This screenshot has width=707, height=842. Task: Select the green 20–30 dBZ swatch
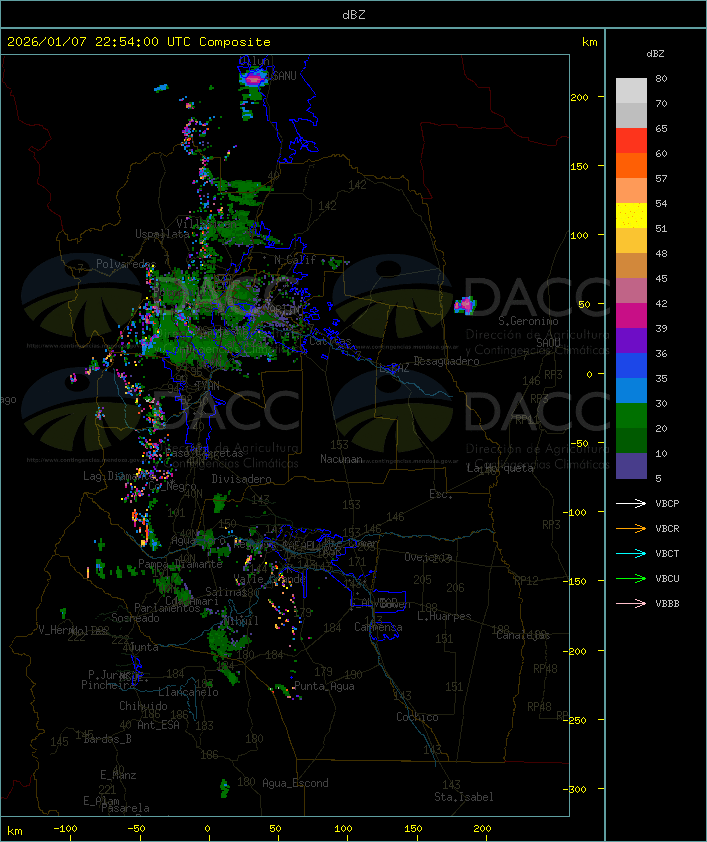631,416
